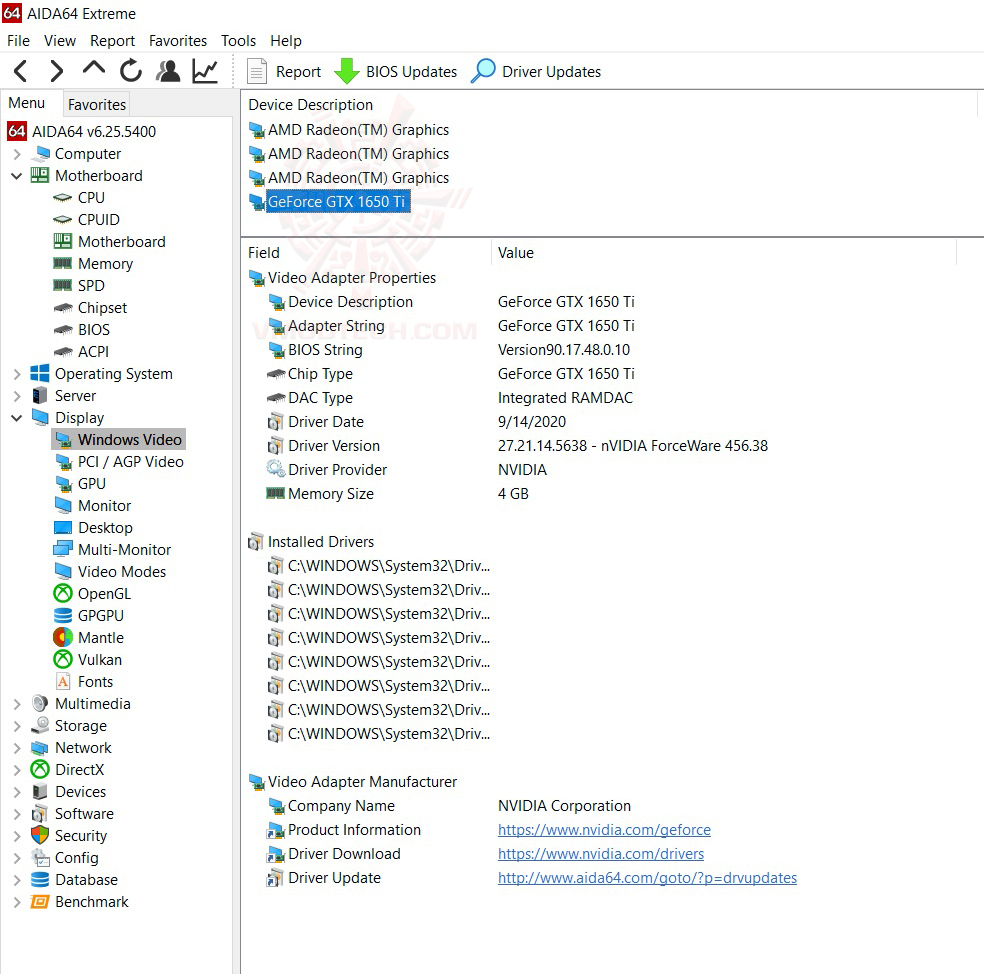
Task: Expand the Devices tree node
Action: pyautogui.click(x=17, y=792)
